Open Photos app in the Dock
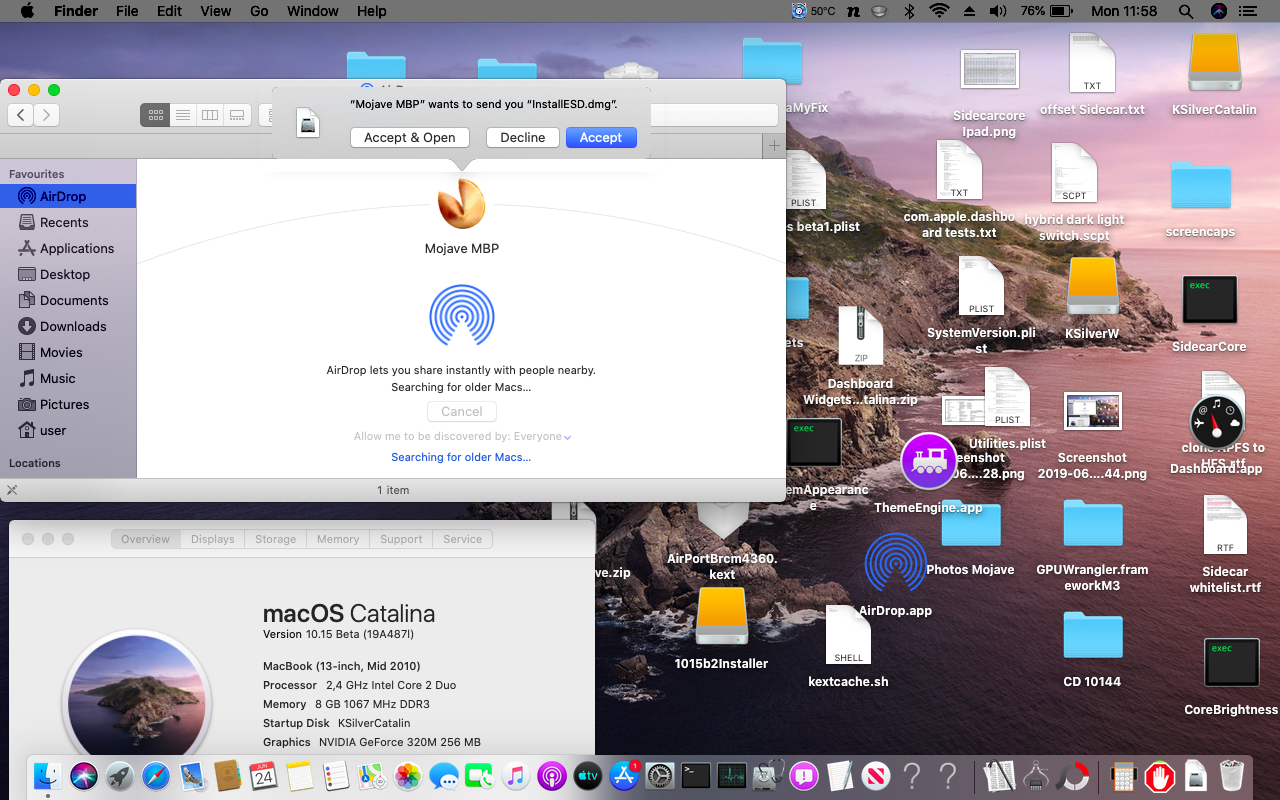Image resolution: width=1280 pixels, height=800 pixels. point(407,776)
